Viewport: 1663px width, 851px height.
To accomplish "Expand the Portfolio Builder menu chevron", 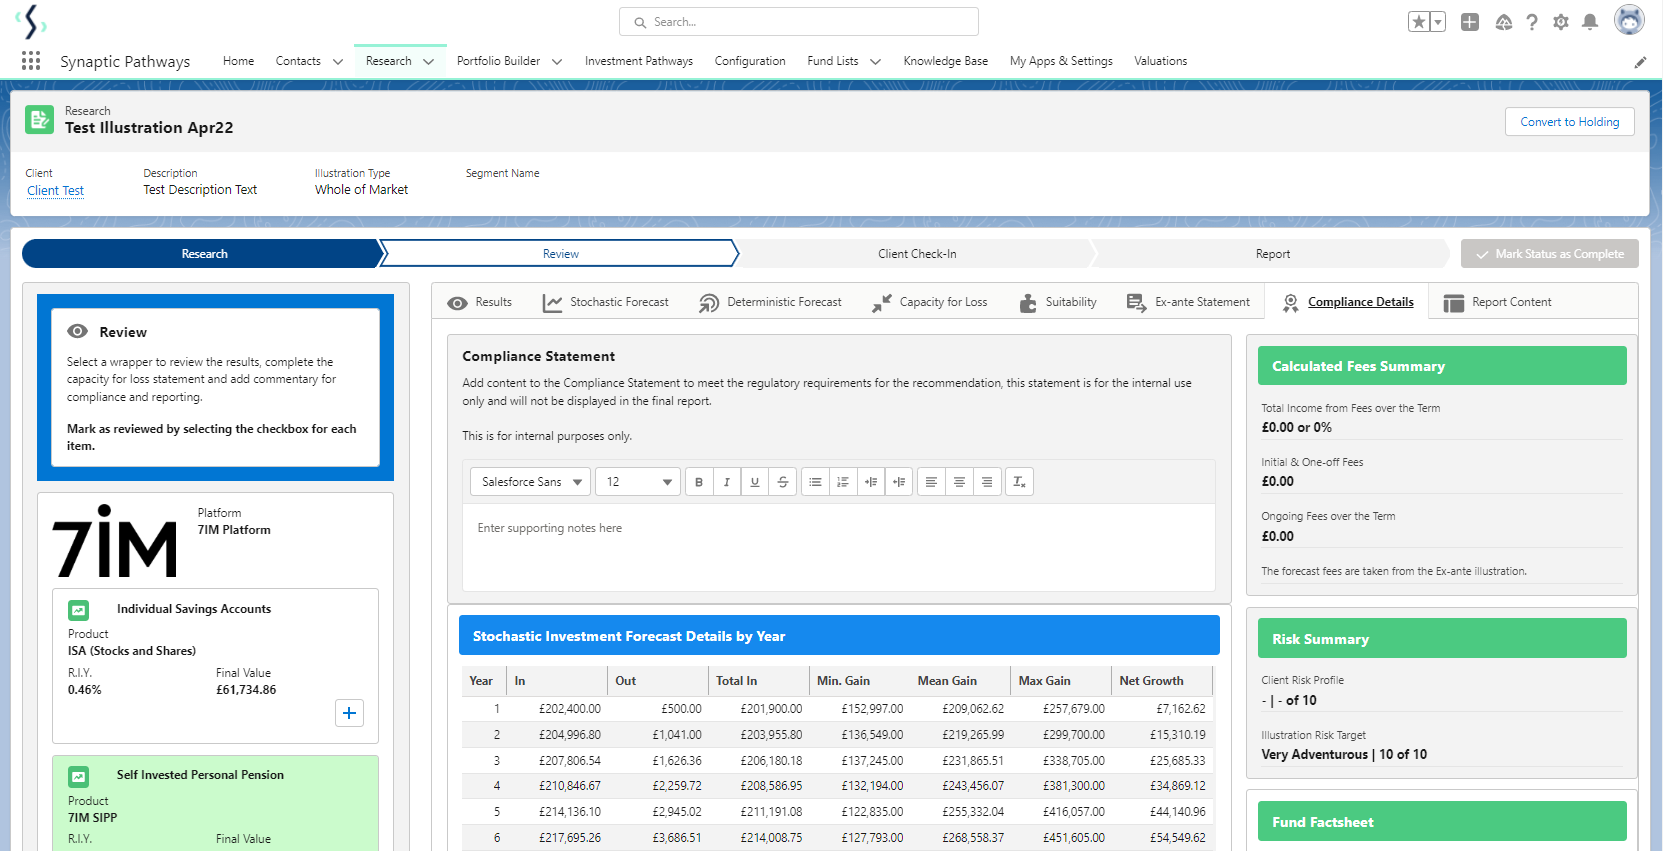I will (x=557, y=62).
